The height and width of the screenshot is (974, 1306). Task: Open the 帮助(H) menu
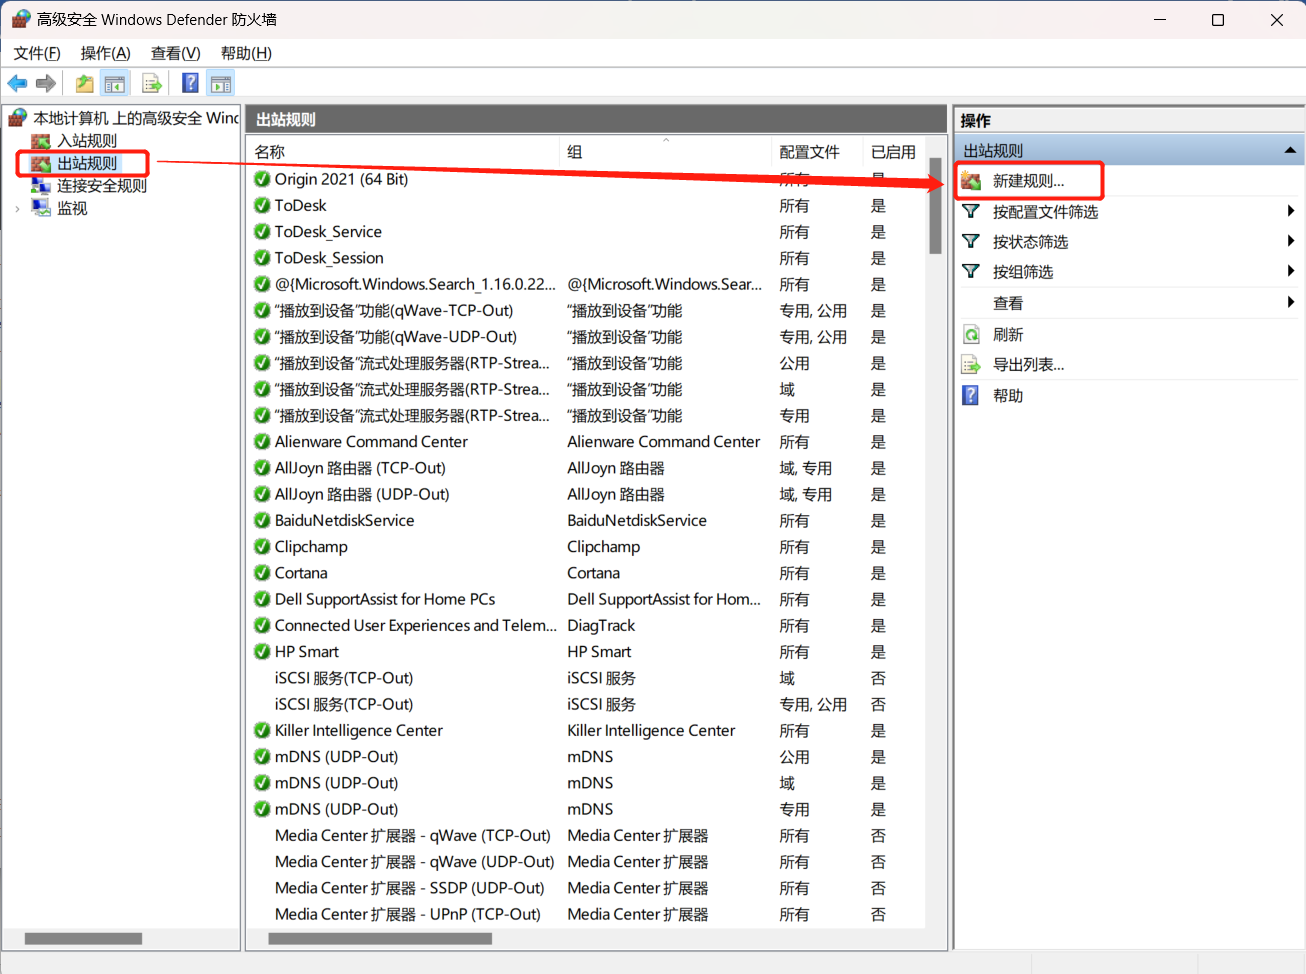pyautogui.click(x=246, y=53)
